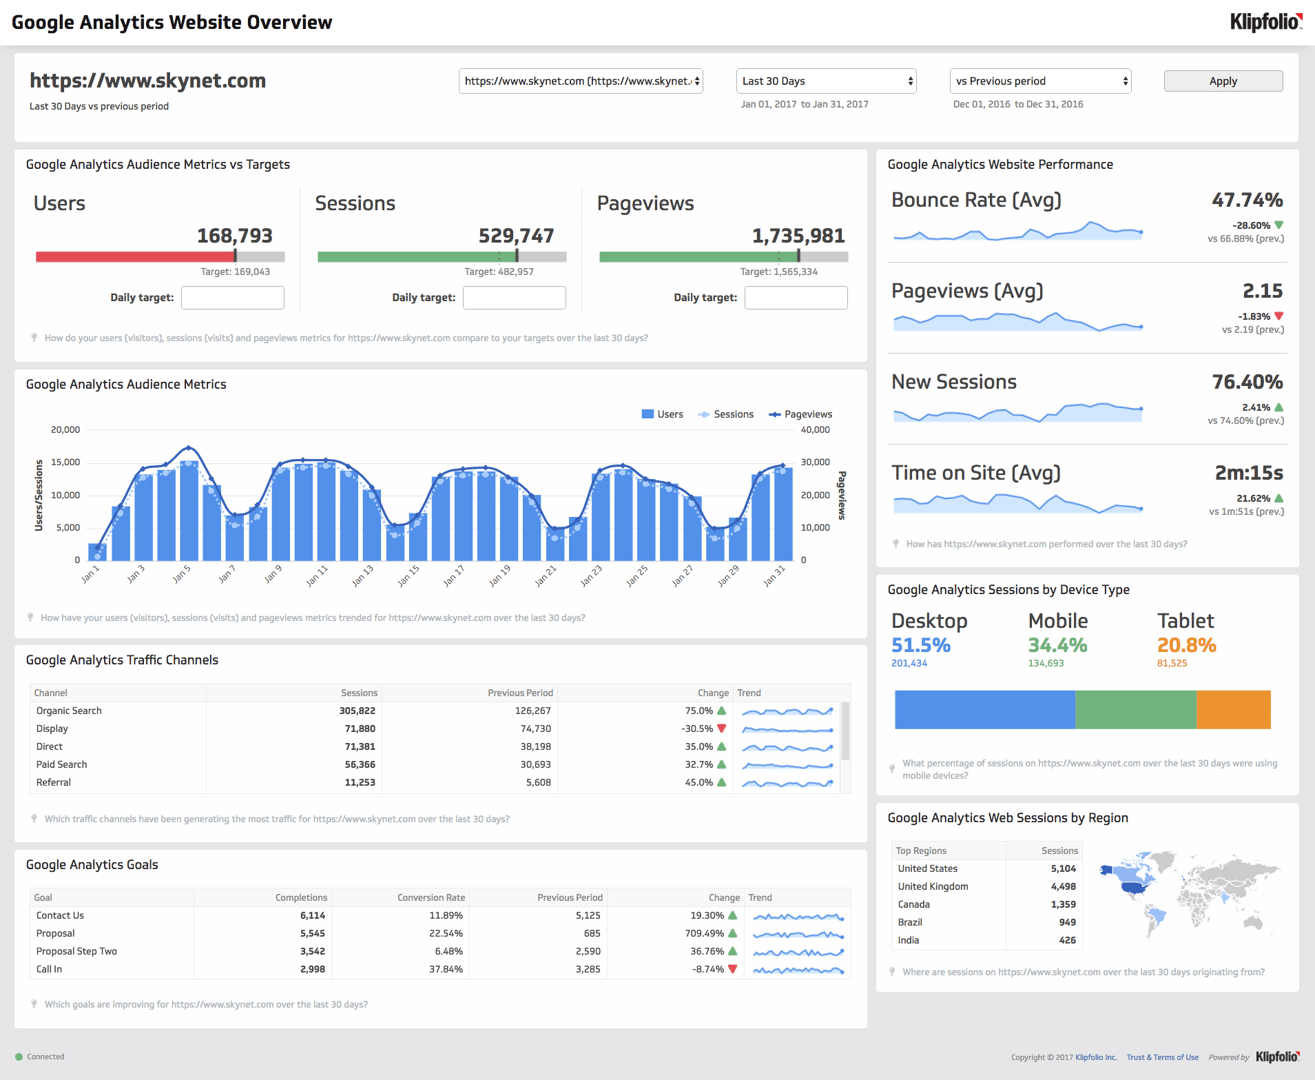Viewport: 1315px width, 1080px height.
Task: Click the lightbulb tip icon below Audience Metrics chart
Action: (x=30, y=617)
